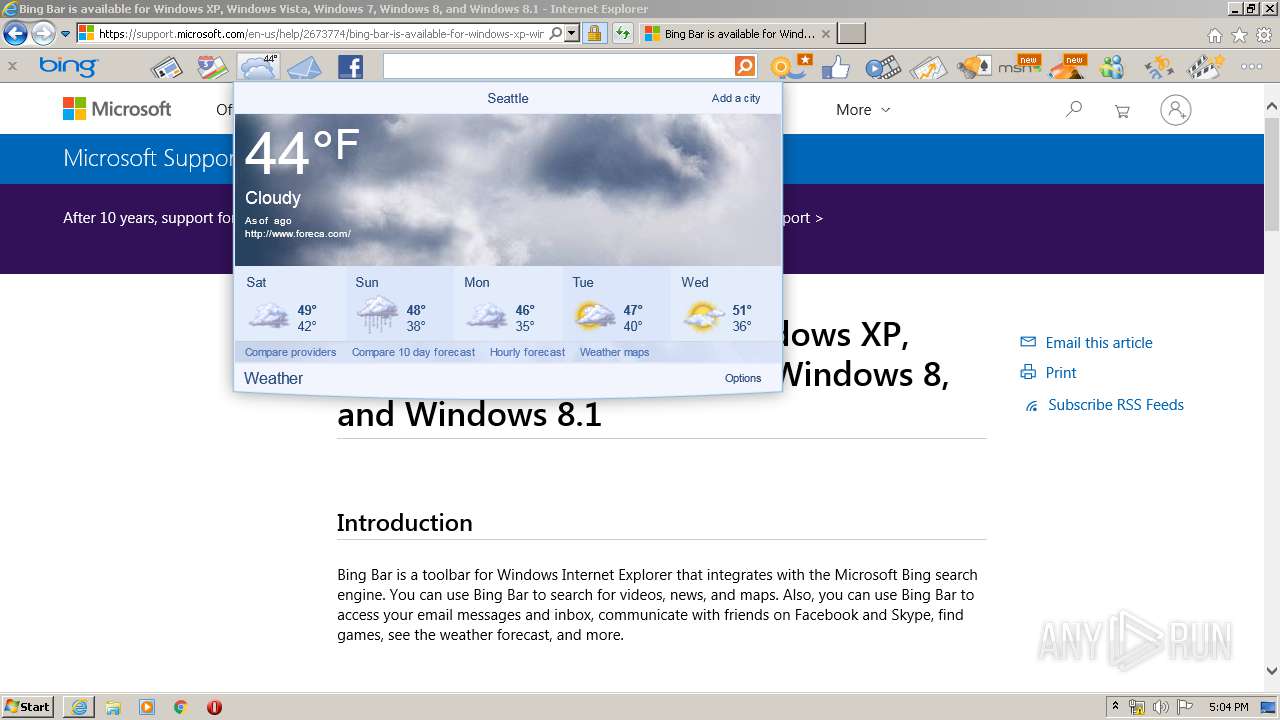Select Monday forecast
This screenshot has height=720, width=1280.
(508, 304)
